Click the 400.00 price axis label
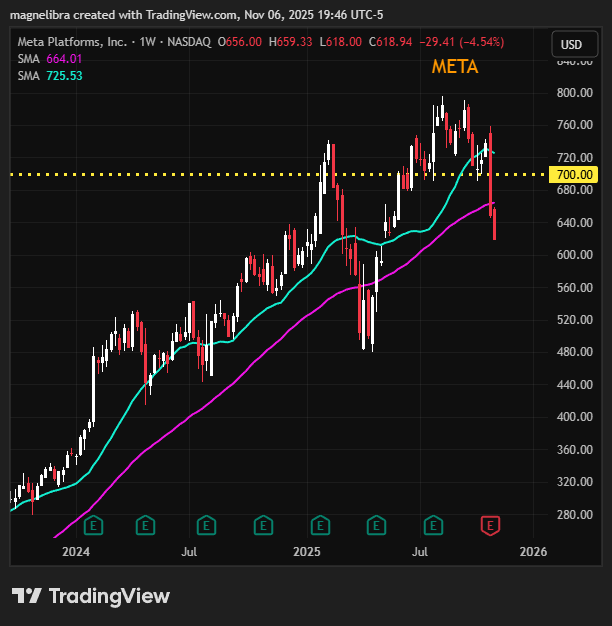612x626 pixels. coord(574,417)
